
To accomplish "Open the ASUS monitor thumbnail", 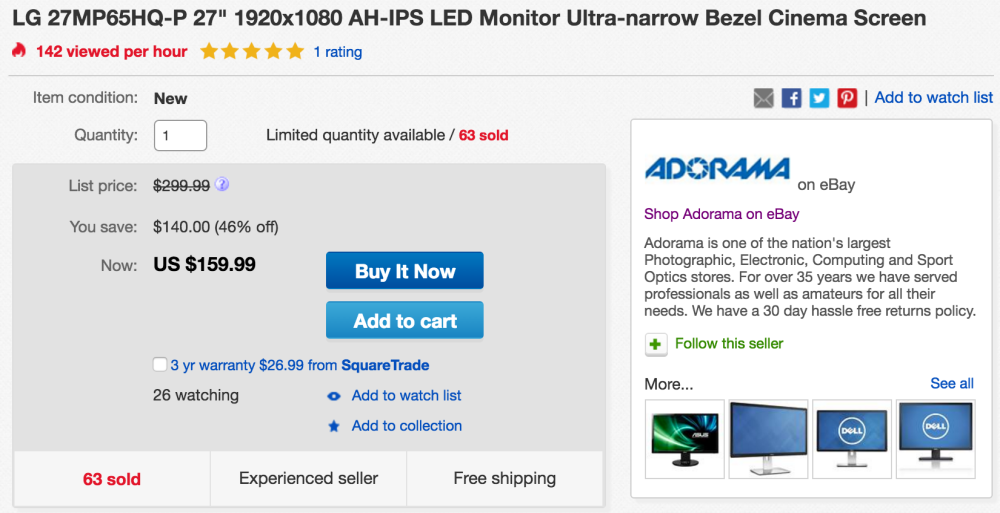I will (685, 439).
